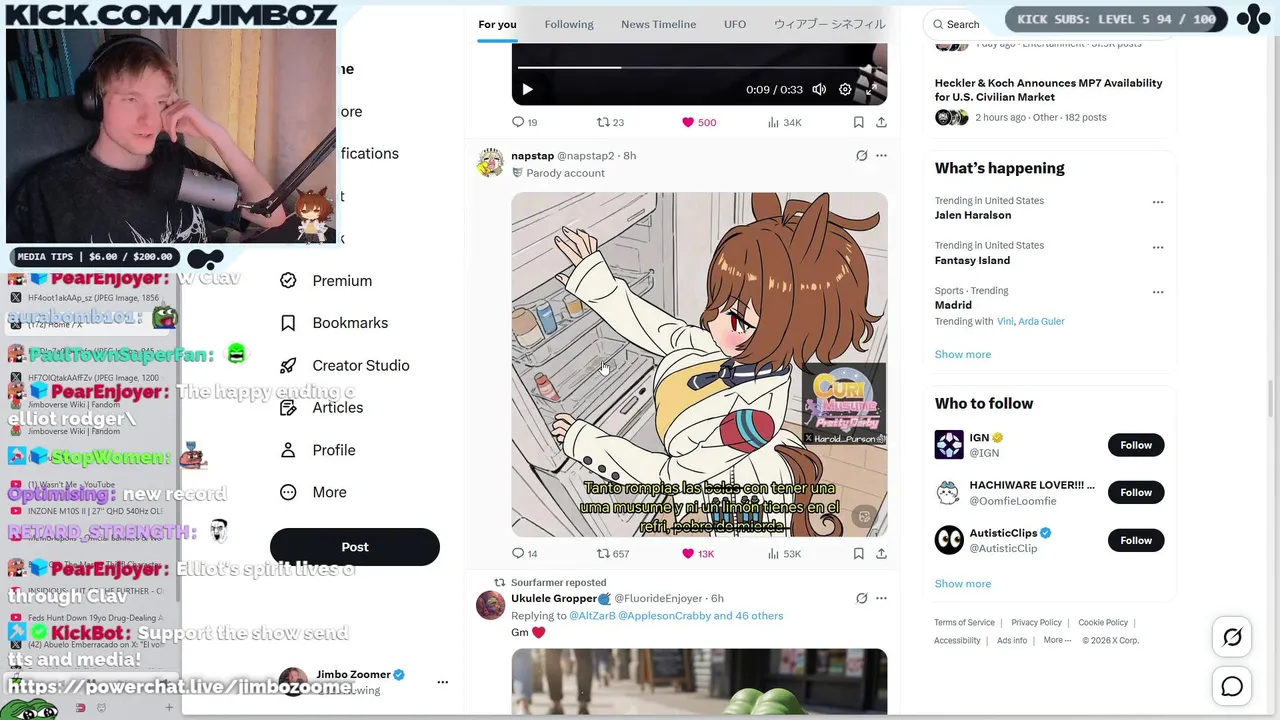Image resolution: width=1280 pixels, height=720 pixels.
Task: Open Ukulele Gropper's profile avatar
Action: pyautogui.click(x=490, y=605)
